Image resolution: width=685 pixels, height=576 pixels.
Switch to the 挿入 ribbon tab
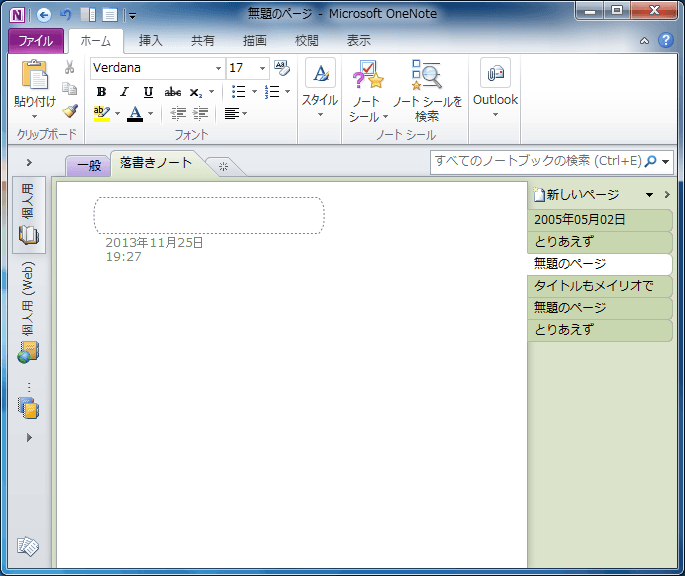coord(151,41)
